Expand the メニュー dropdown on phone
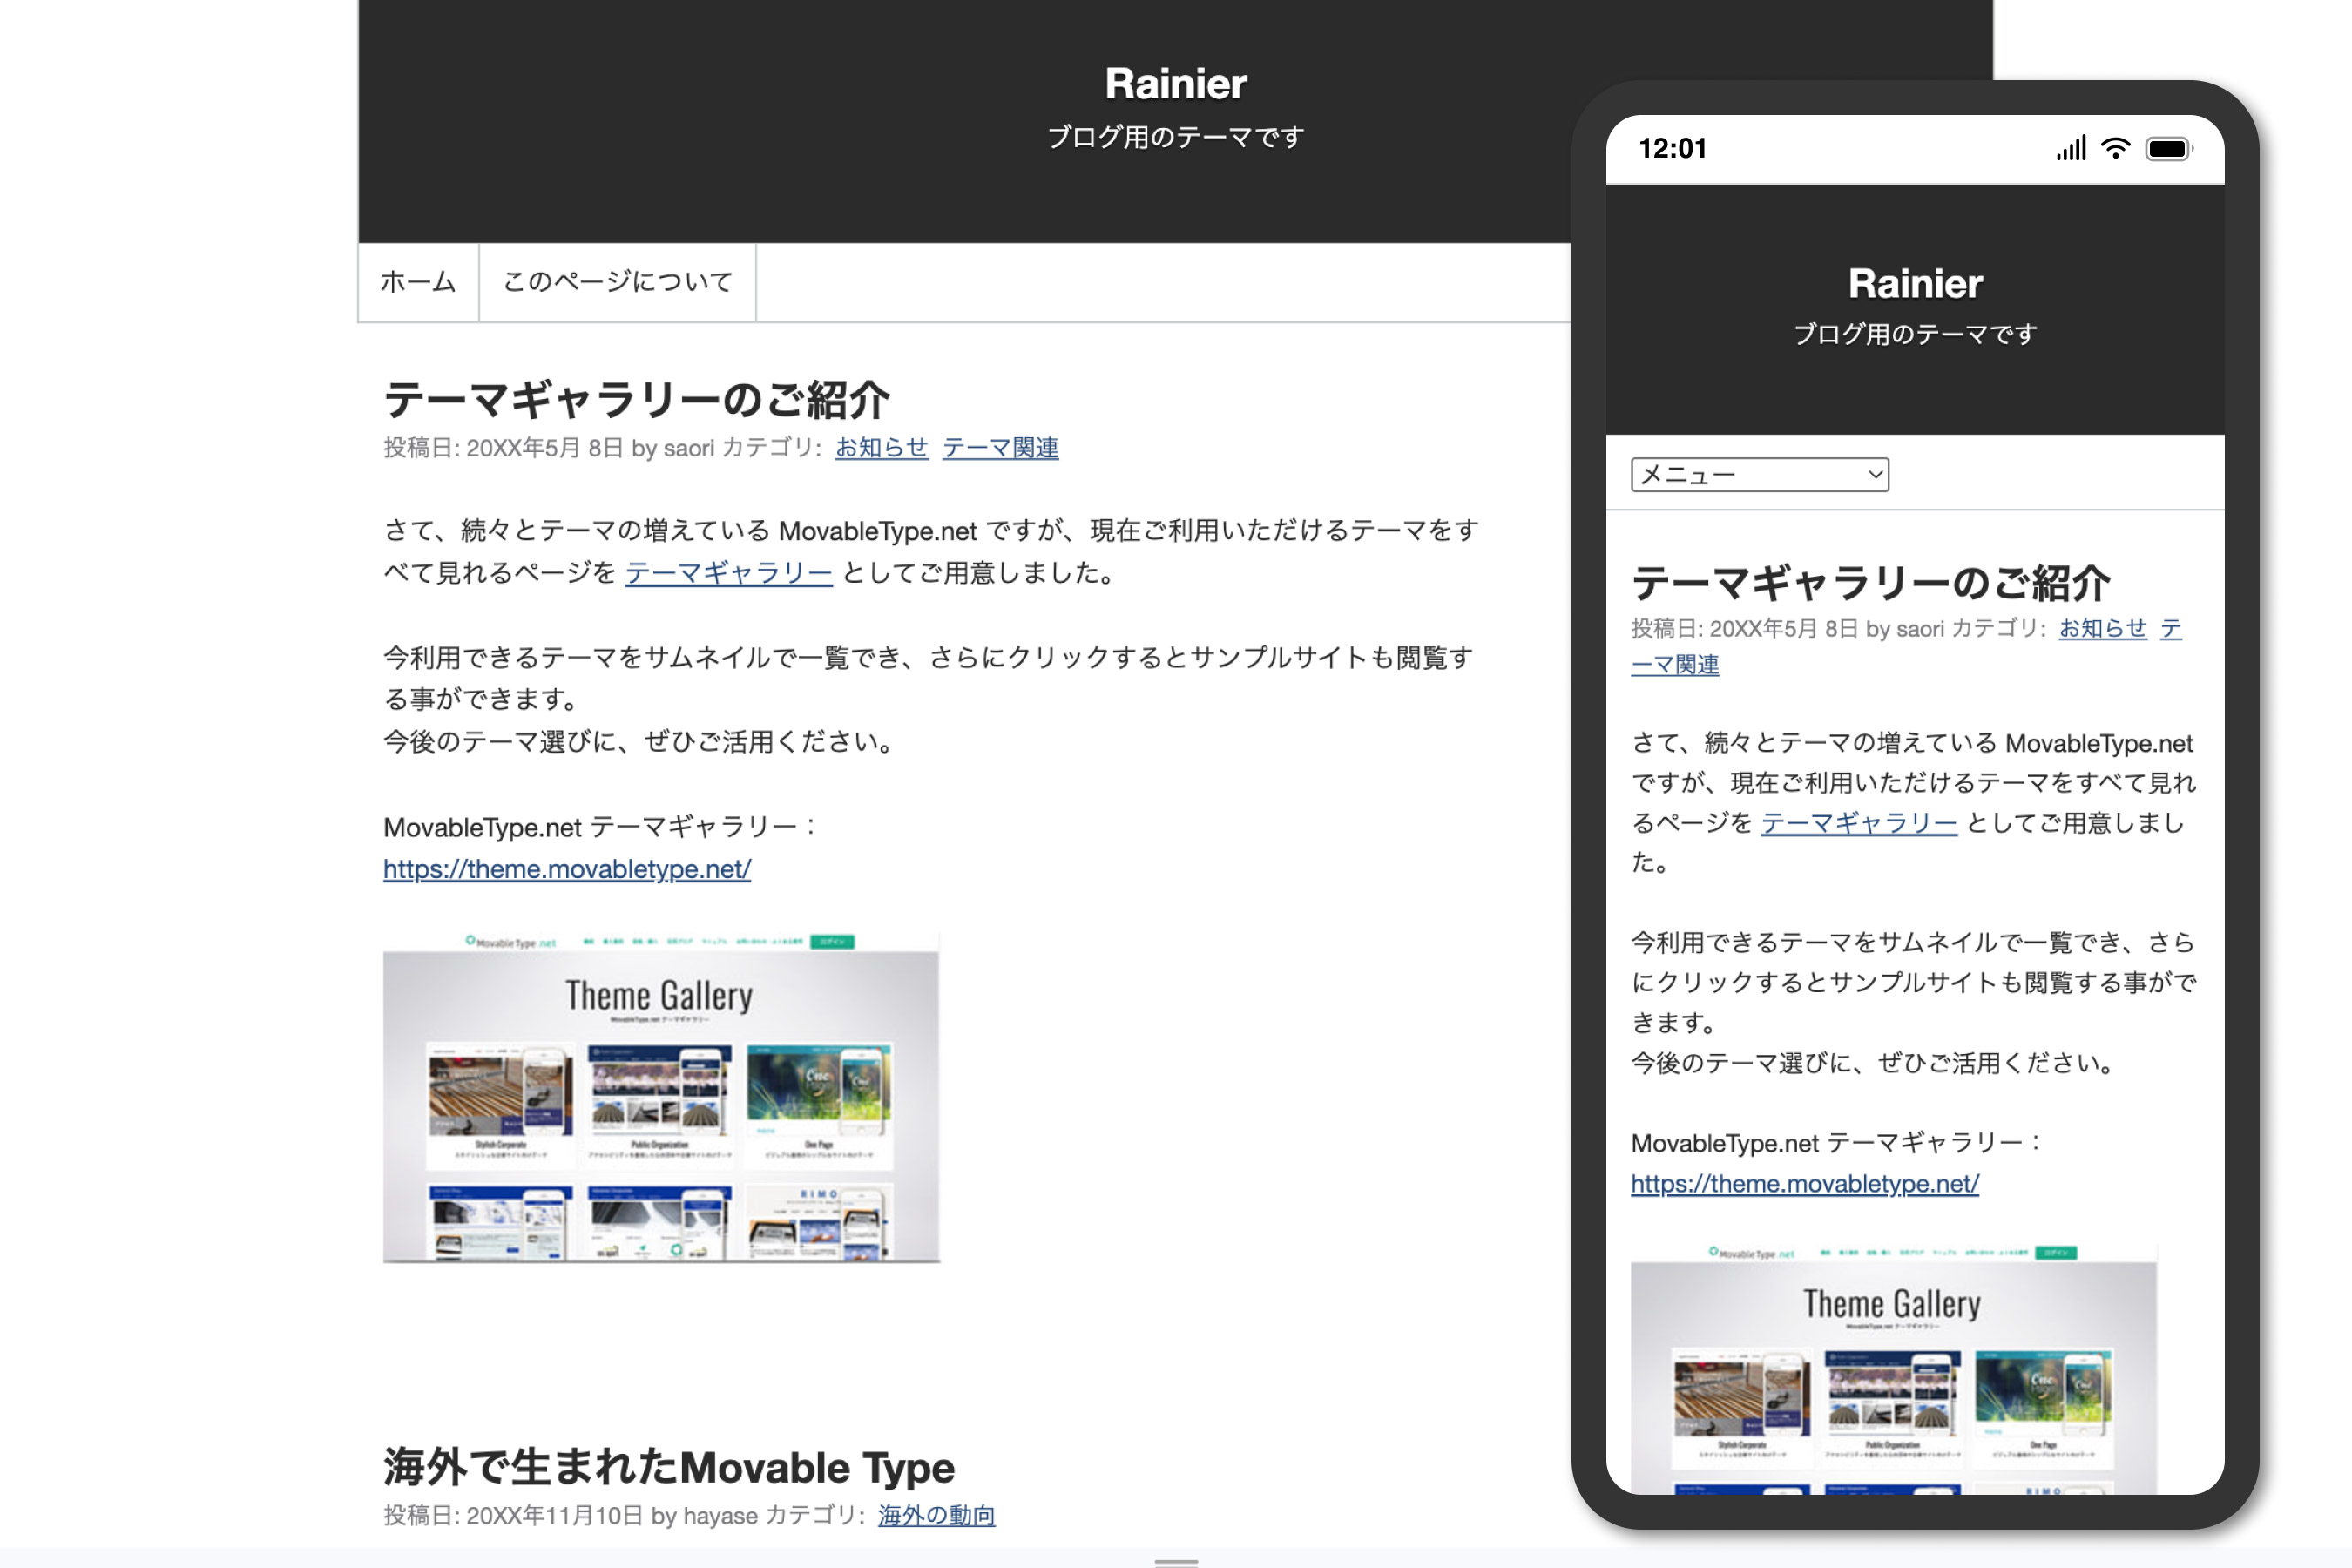Image resolution: width=2352 pixels, height=1568 pixels. click(x=1759, y=475)
